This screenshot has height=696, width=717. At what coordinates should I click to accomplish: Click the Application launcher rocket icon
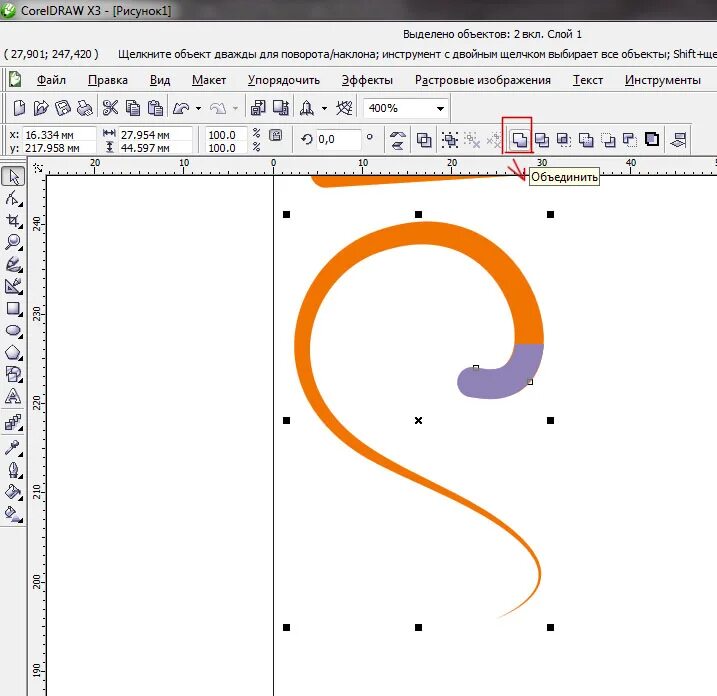point(306,108)
